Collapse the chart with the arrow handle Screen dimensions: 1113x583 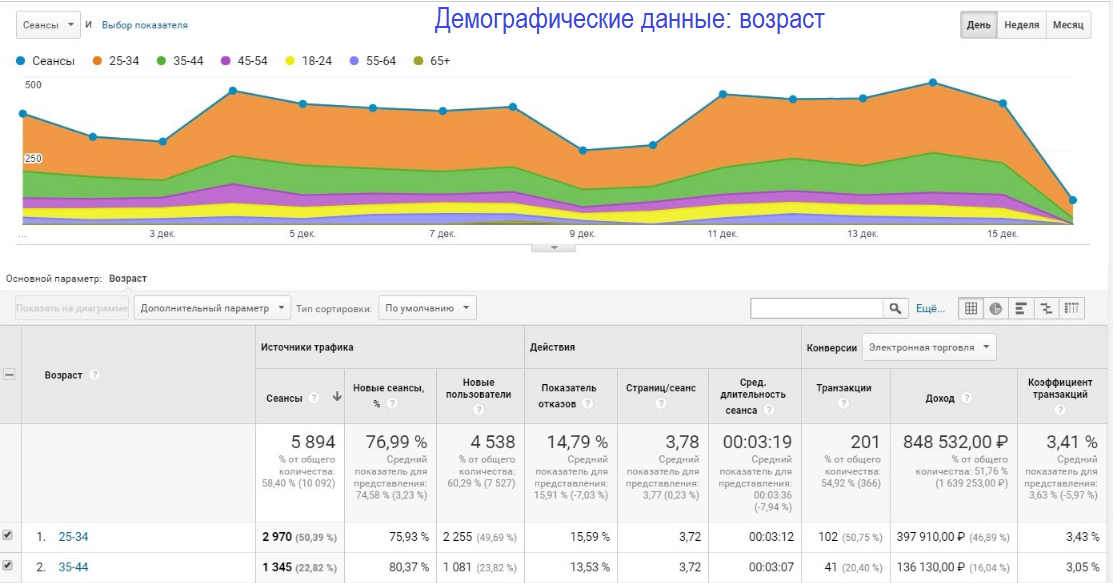click(x=554, y=248)
